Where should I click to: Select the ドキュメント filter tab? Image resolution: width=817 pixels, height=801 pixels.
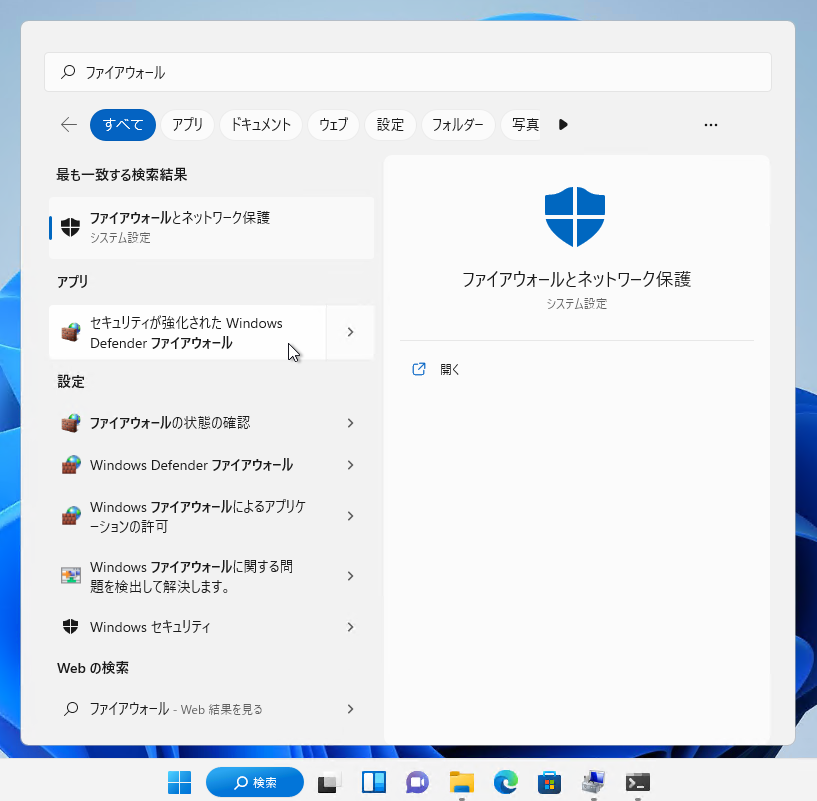pyautogui.click(x=260, y=125)
